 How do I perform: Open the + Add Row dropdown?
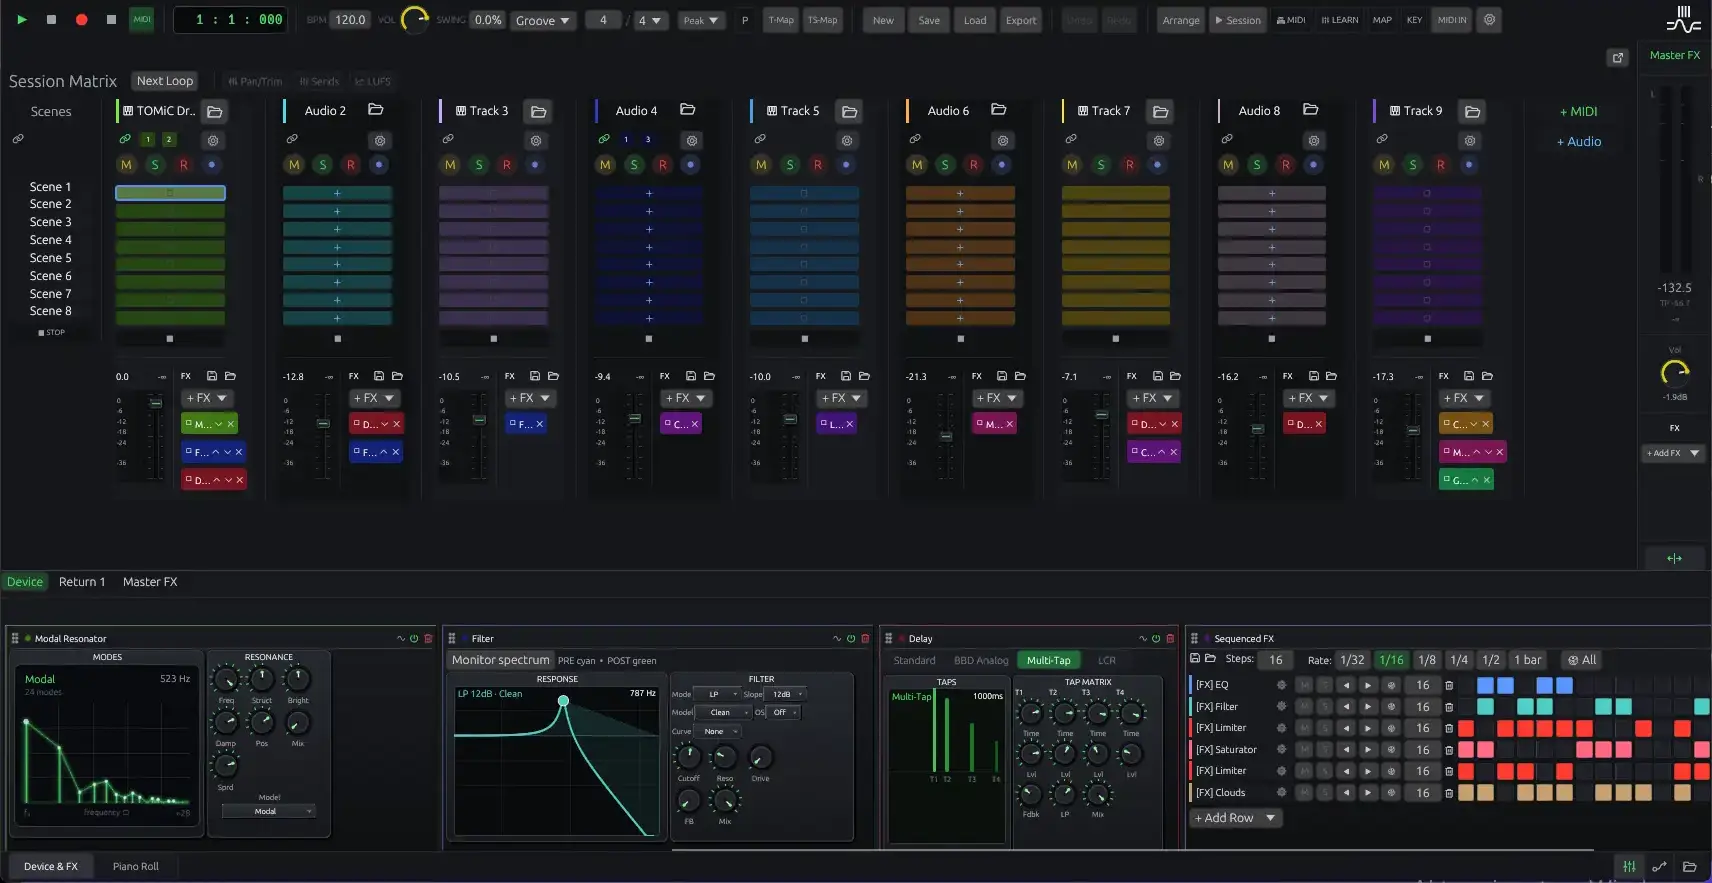click(x=1236, y=818)
